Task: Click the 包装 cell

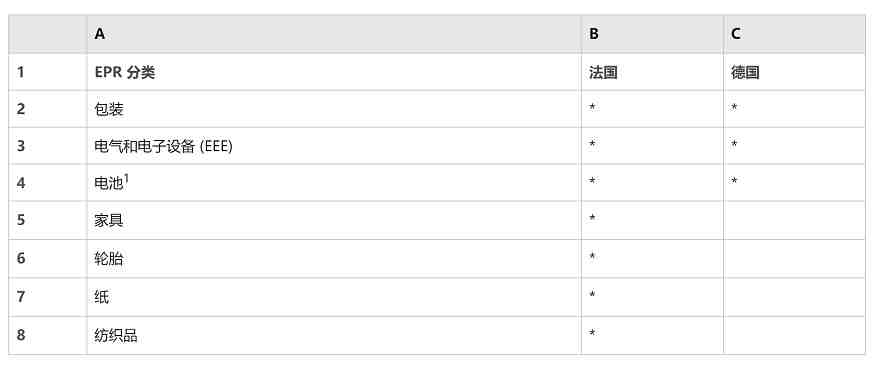Action: [x=334, y=109]
